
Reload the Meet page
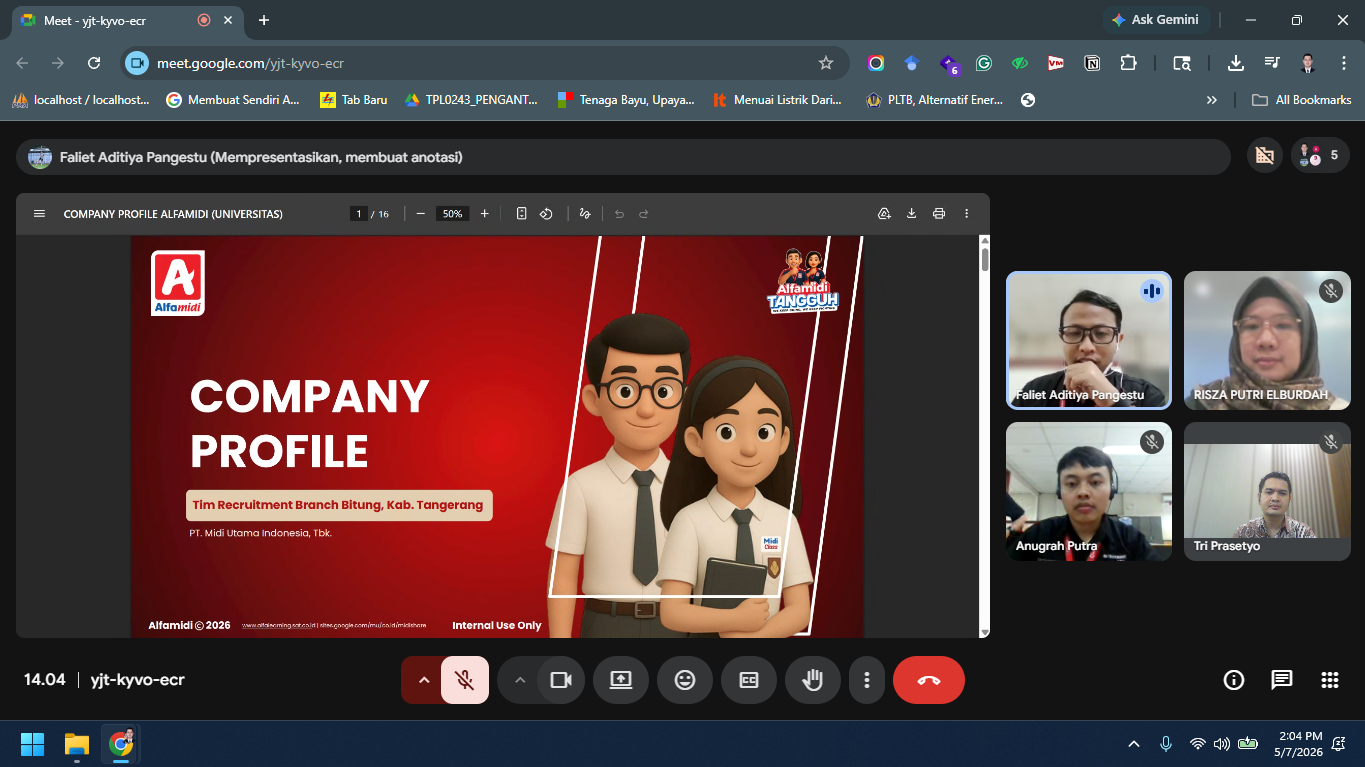[94, 63]
